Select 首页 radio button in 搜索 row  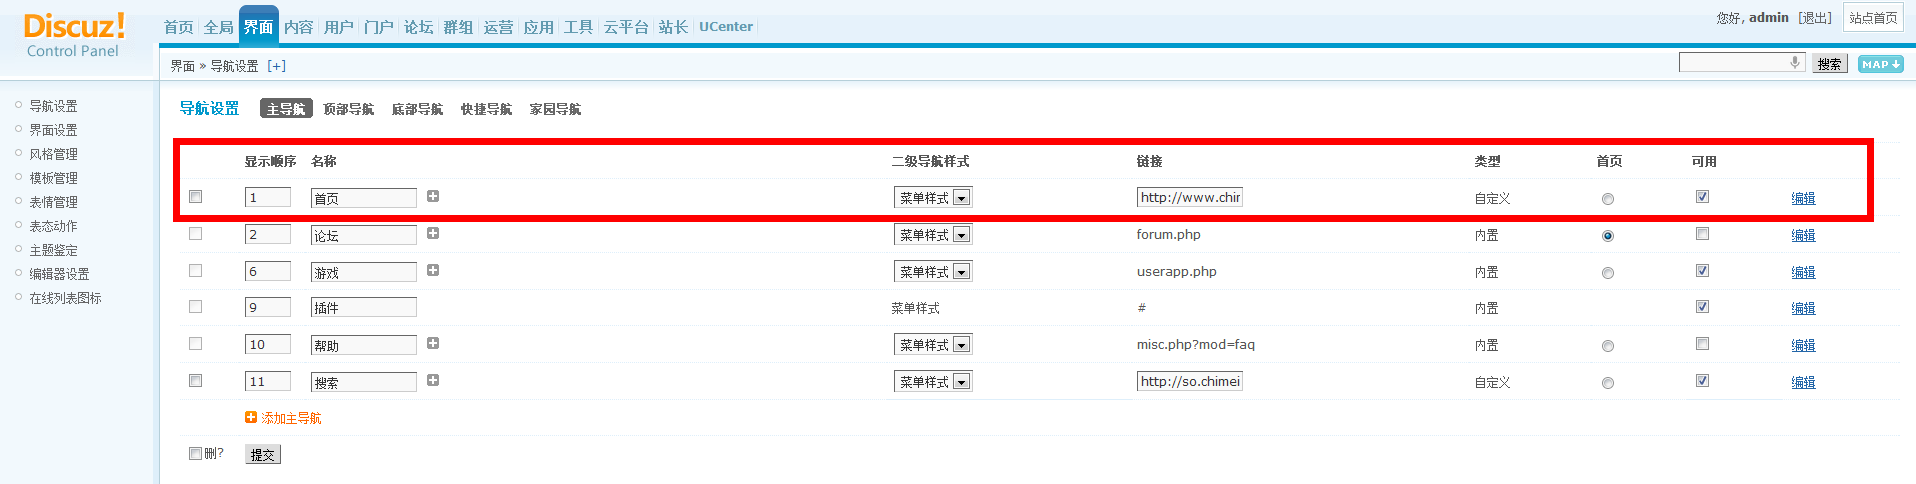(1608, 383)
